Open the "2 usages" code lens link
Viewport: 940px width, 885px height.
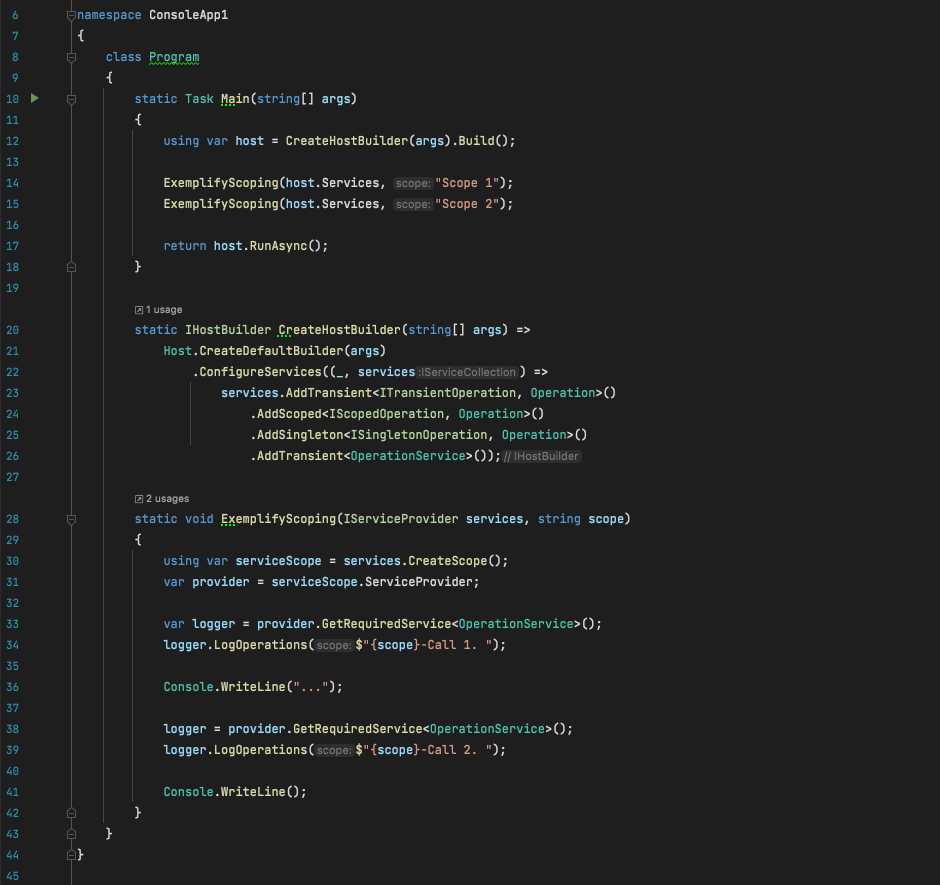tap(162, 499)
